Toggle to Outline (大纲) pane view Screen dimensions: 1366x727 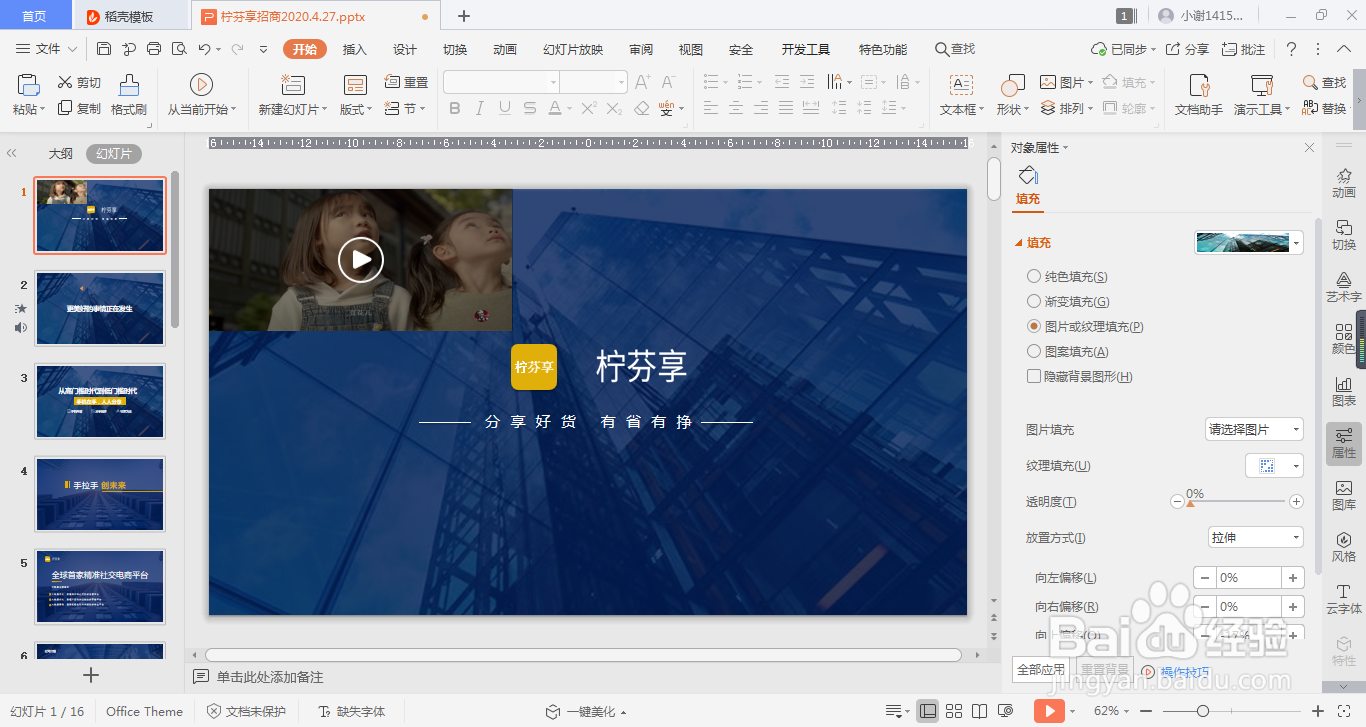click(61, 154)
